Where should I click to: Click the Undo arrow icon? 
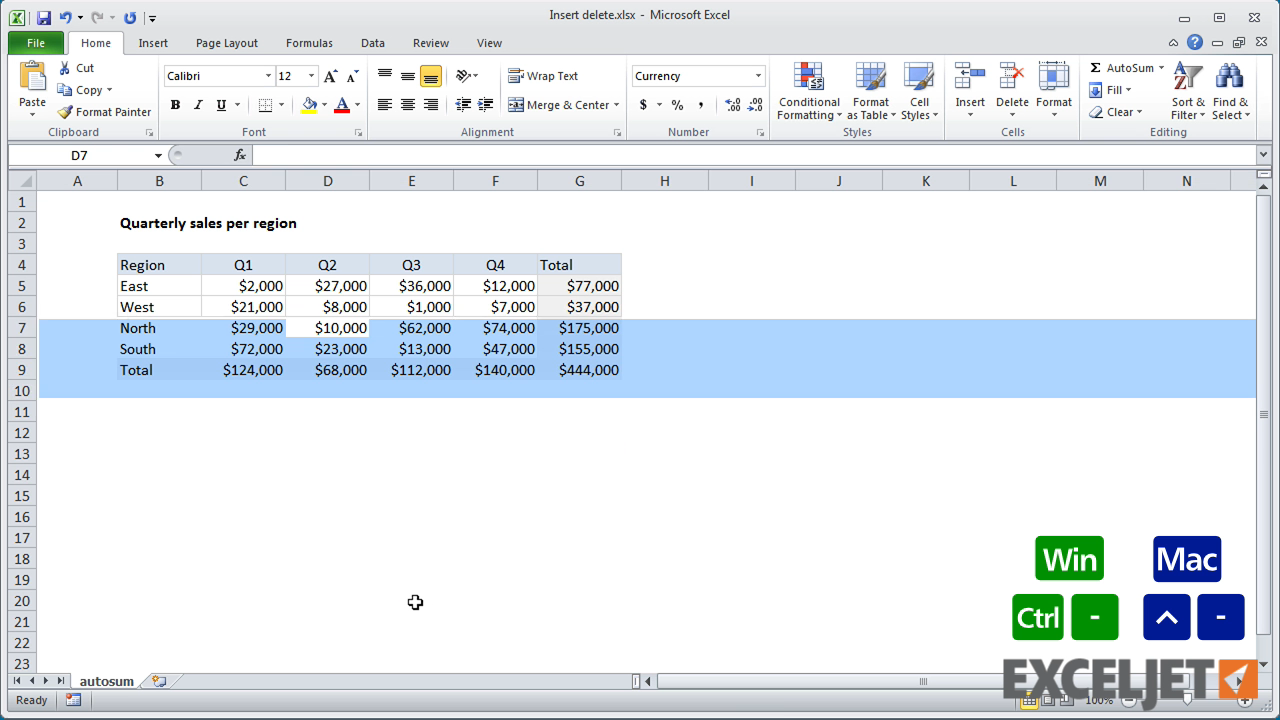pos(65,17)
